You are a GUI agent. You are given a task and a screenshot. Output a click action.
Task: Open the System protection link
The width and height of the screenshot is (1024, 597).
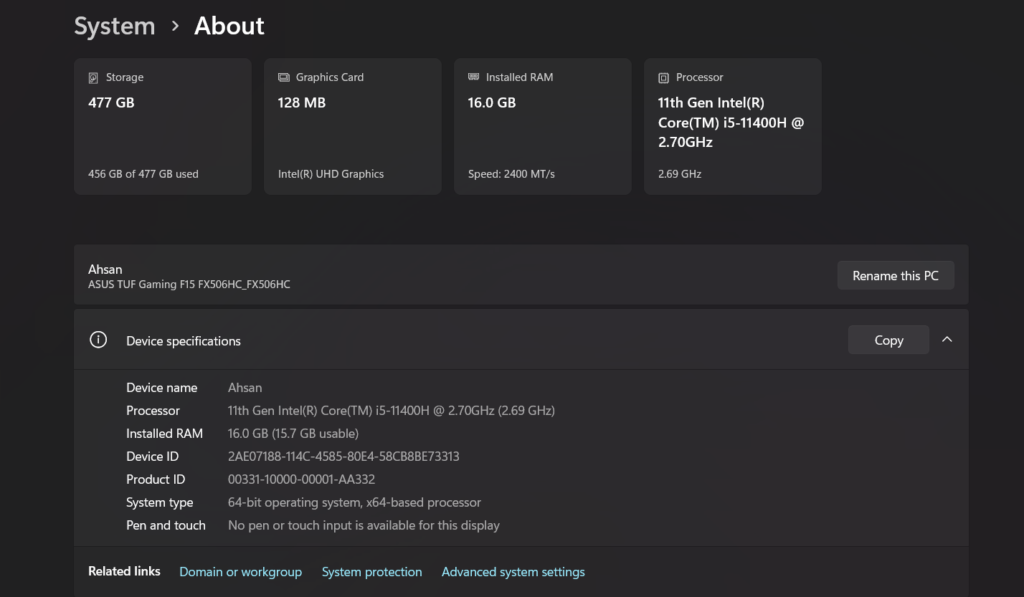pyautogui.click(x=371, y=572)
